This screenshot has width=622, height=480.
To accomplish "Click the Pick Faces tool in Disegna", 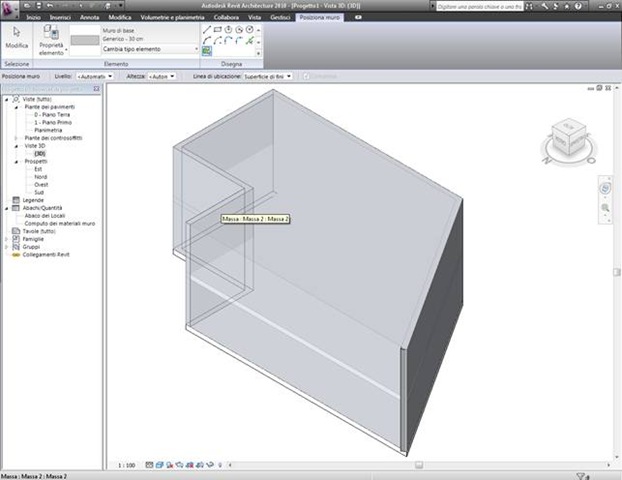I will coord(207,51).
